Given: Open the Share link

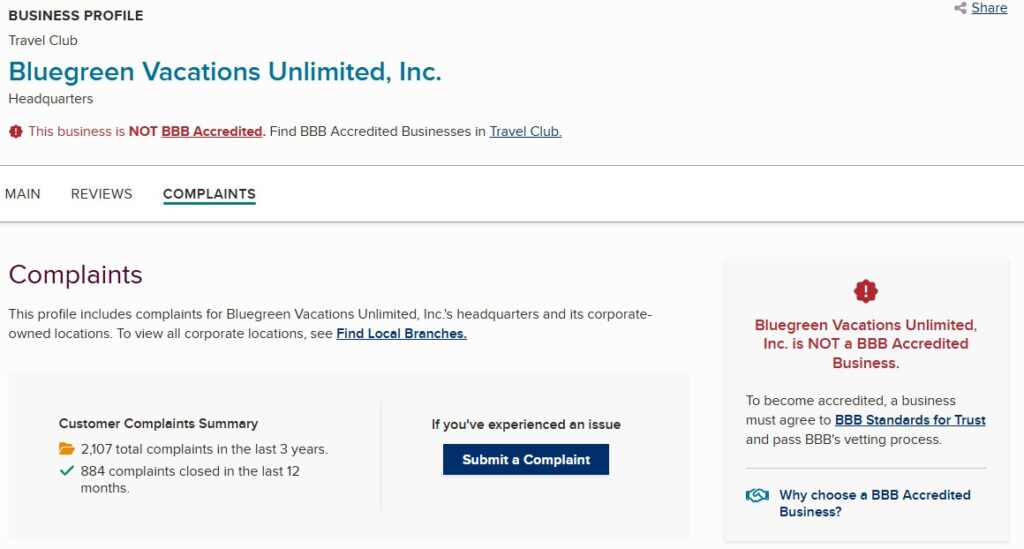Looking at the screenshot, I should click(x=989, y=8).
